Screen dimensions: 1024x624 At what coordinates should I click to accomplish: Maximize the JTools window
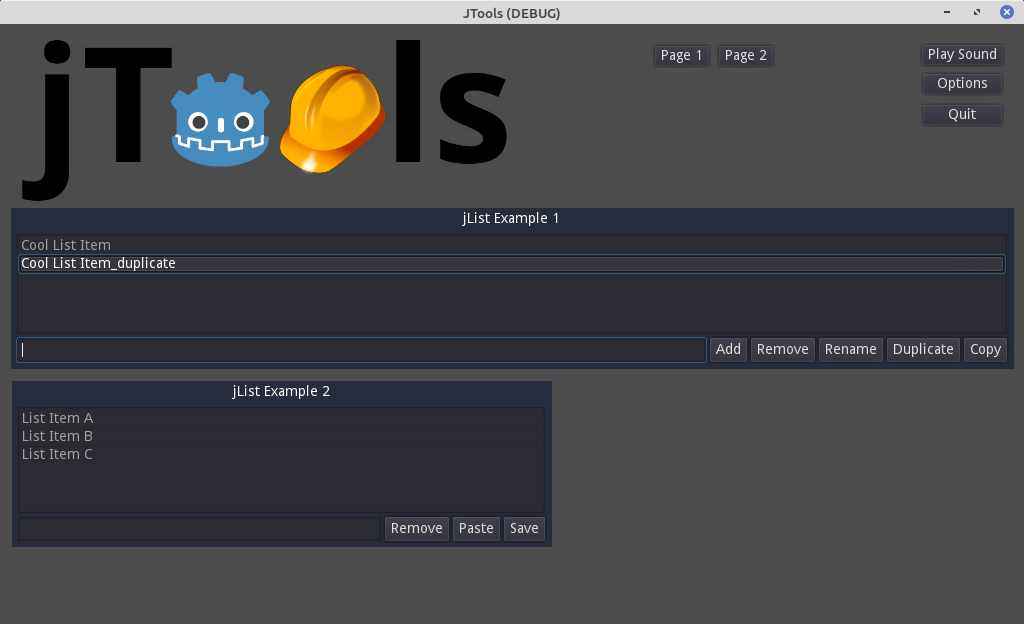[x=977, y=12]
